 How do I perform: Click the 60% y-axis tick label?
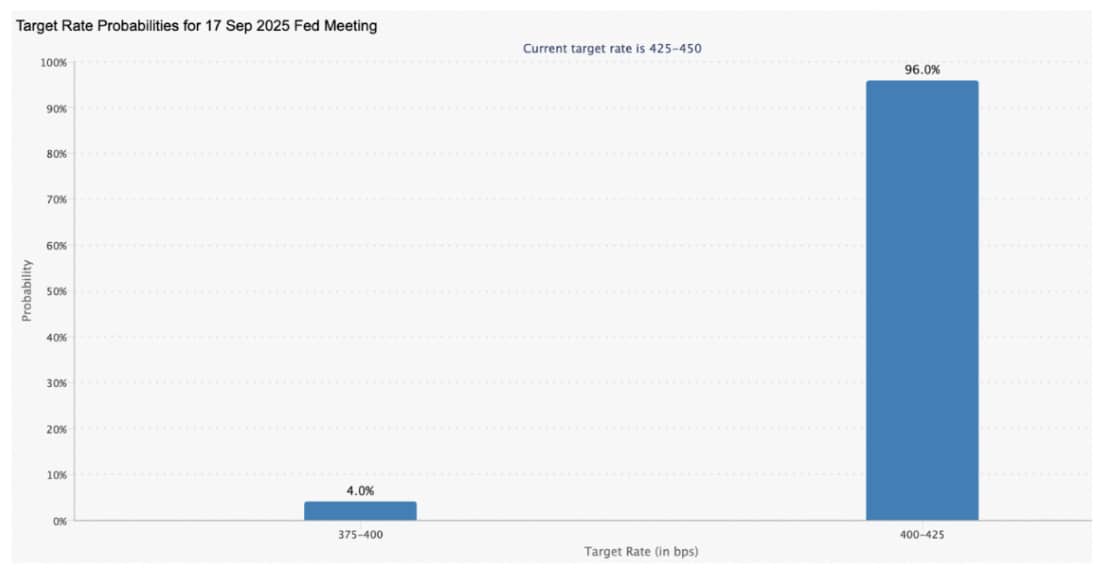55,246
